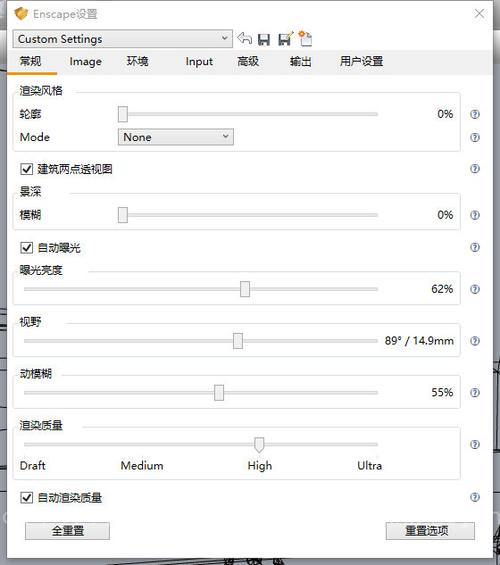The image size is (500, 565).
Task: Select the 高级 tab
Action: coord(248,61)
